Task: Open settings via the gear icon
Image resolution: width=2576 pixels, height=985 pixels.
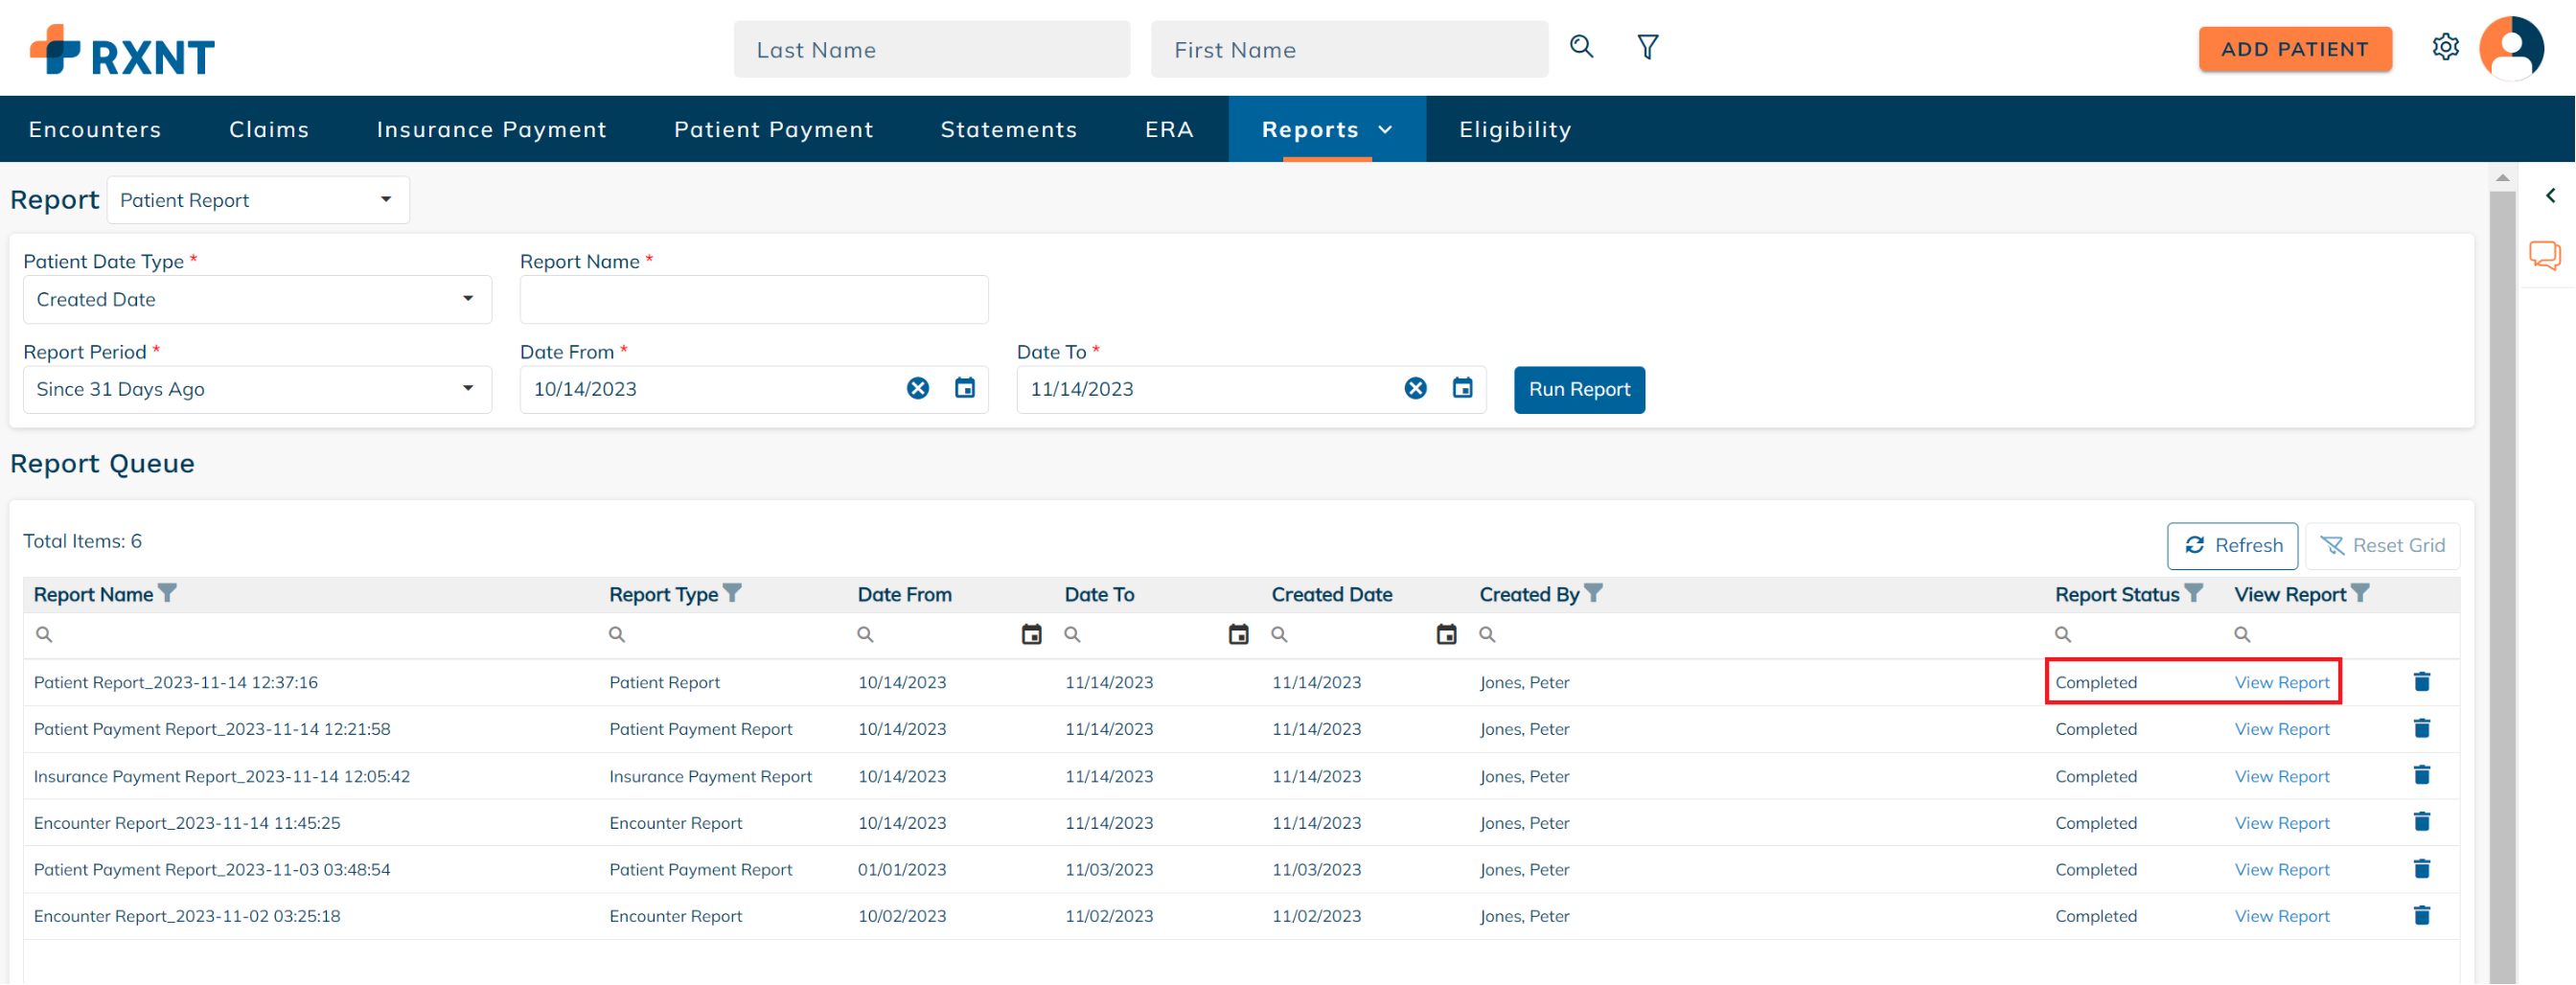Action: [x=2444, y=47]
